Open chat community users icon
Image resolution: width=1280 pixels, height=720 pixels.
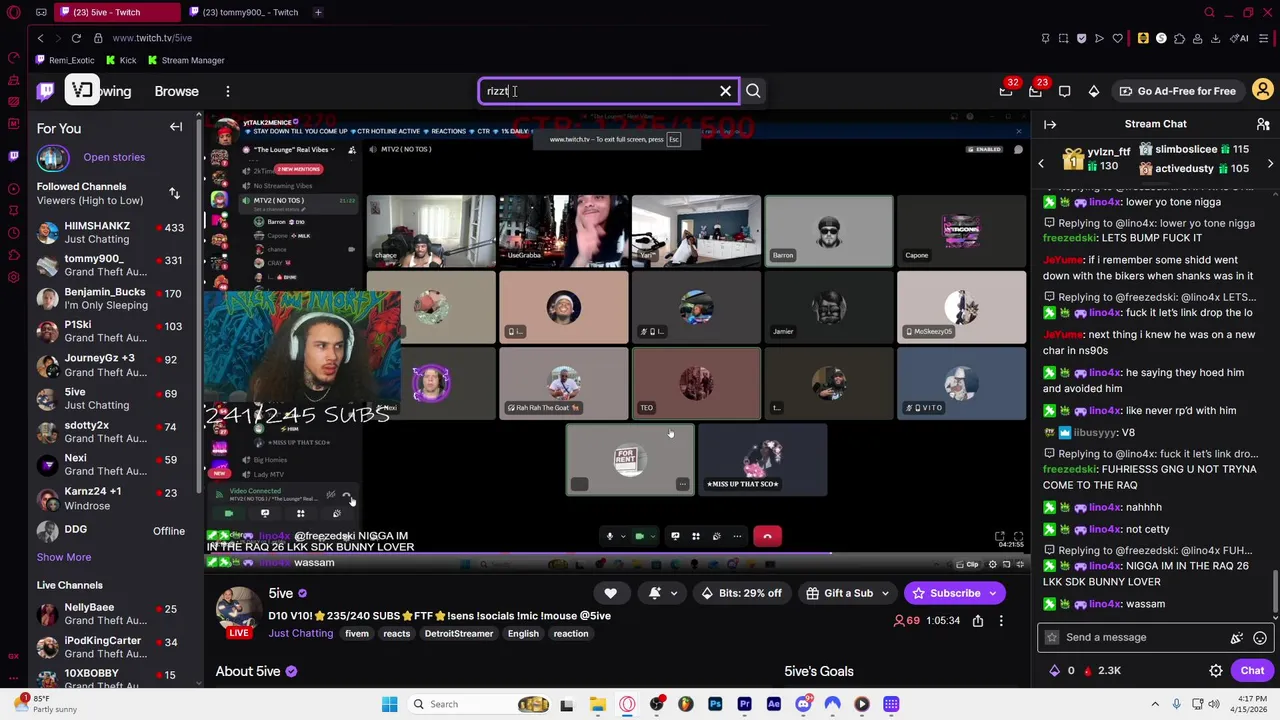point(1263,124)
